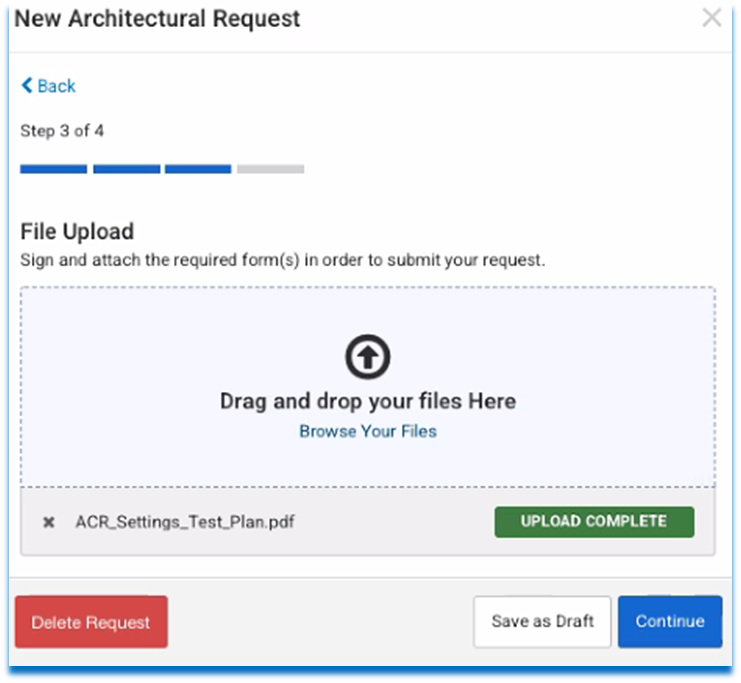Open Browse Your Files link

[368, 431]
